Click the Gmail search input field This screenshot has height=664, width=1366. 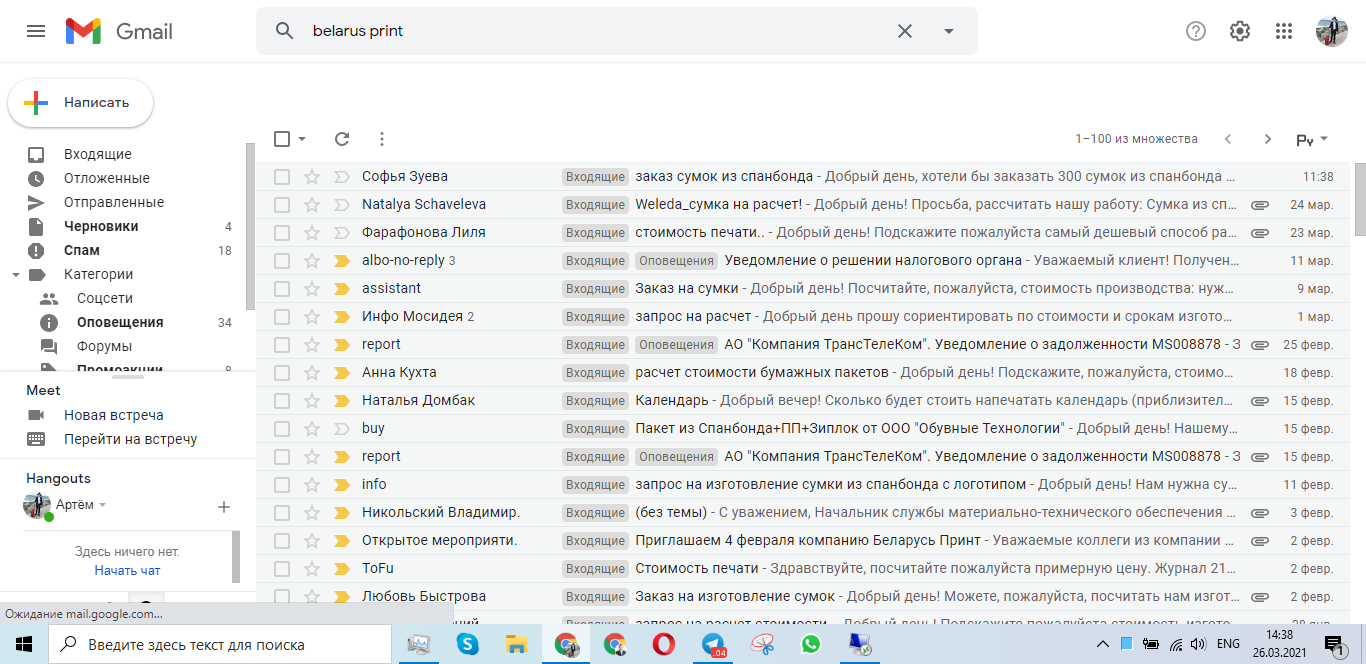[600, 31]
